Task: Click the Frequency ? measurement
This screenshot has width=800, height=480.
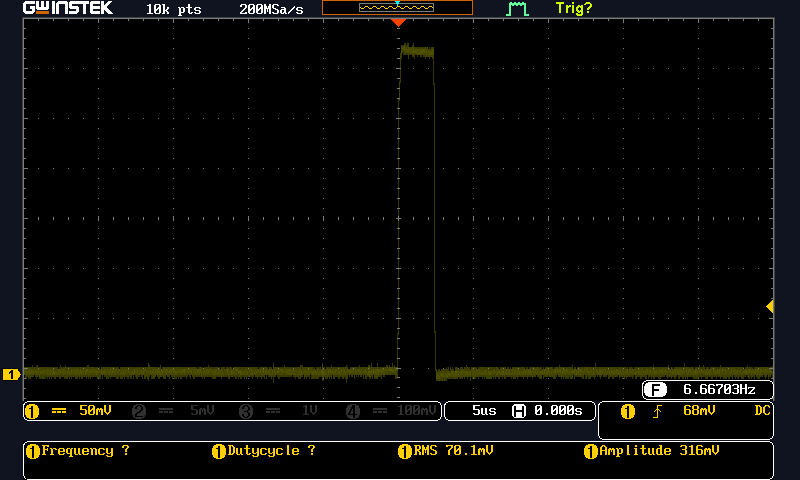Action: click(x=85, y=451)
